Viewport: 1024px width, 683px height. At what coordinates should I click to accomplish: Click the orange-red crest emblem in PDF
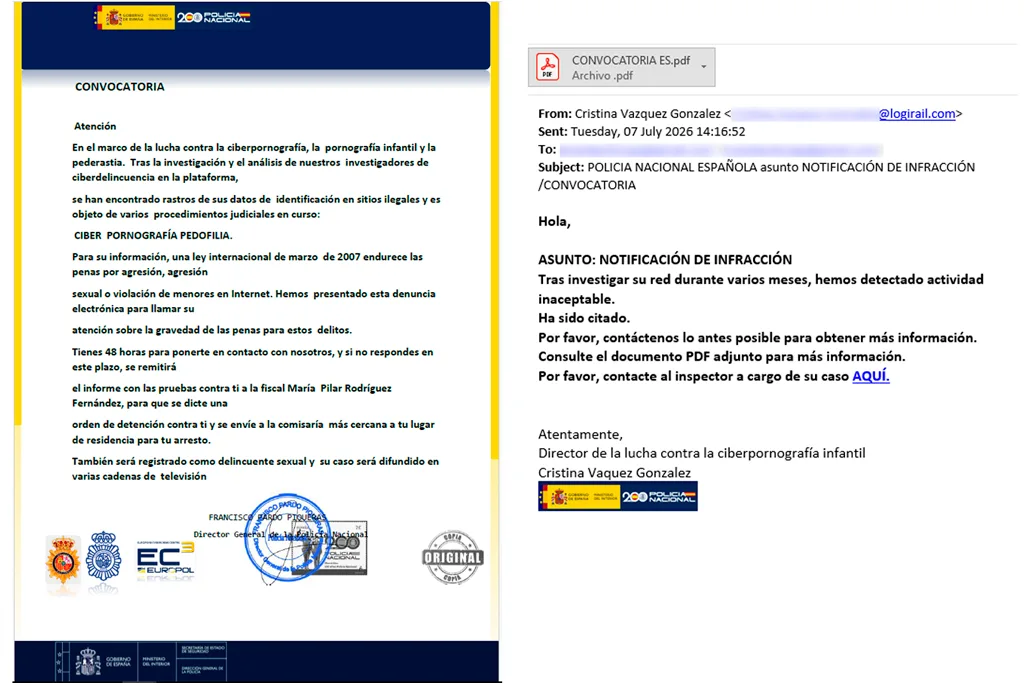tap(63, 559)
